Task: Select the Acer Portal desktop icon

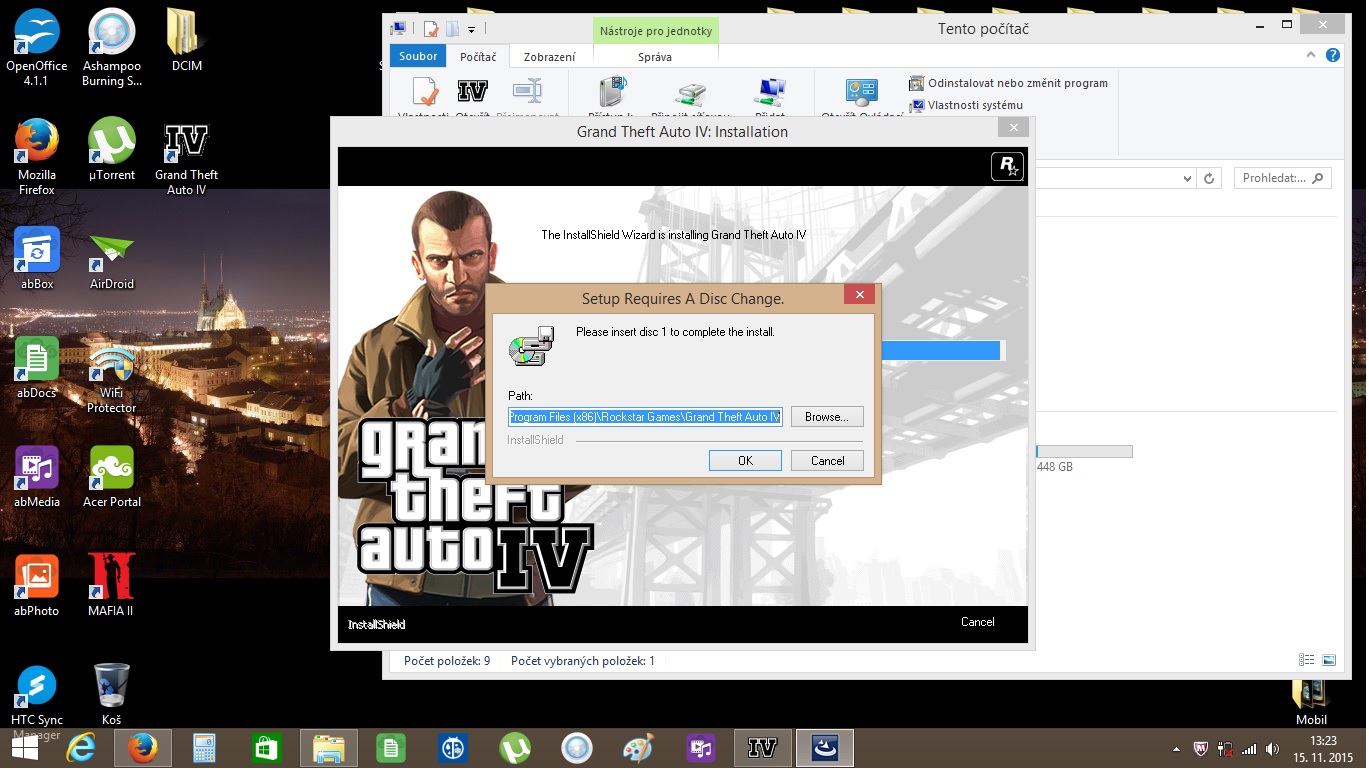Action: point(112,476)
